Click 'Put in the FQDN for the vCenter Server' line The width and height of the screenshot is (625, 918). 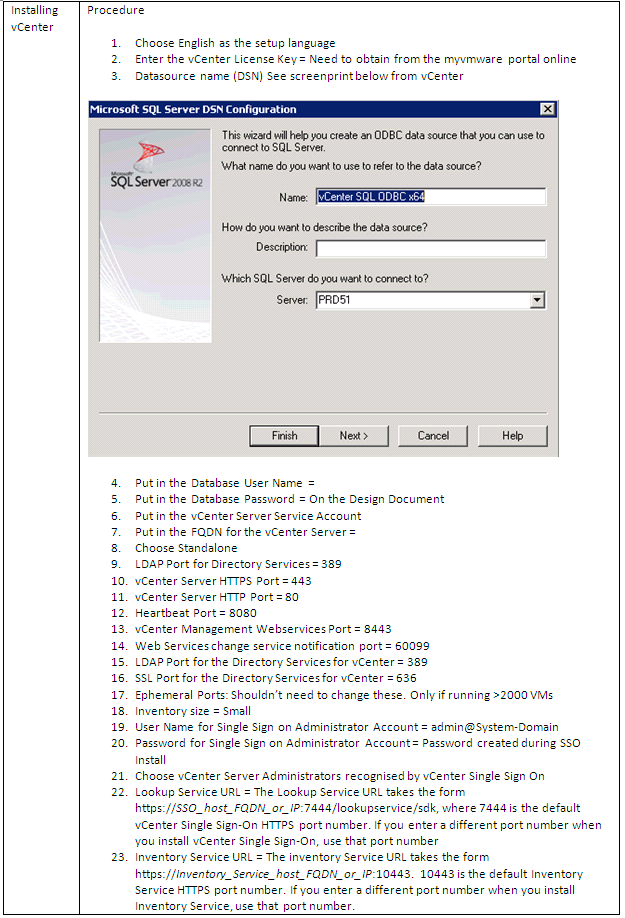pos(245,532)
